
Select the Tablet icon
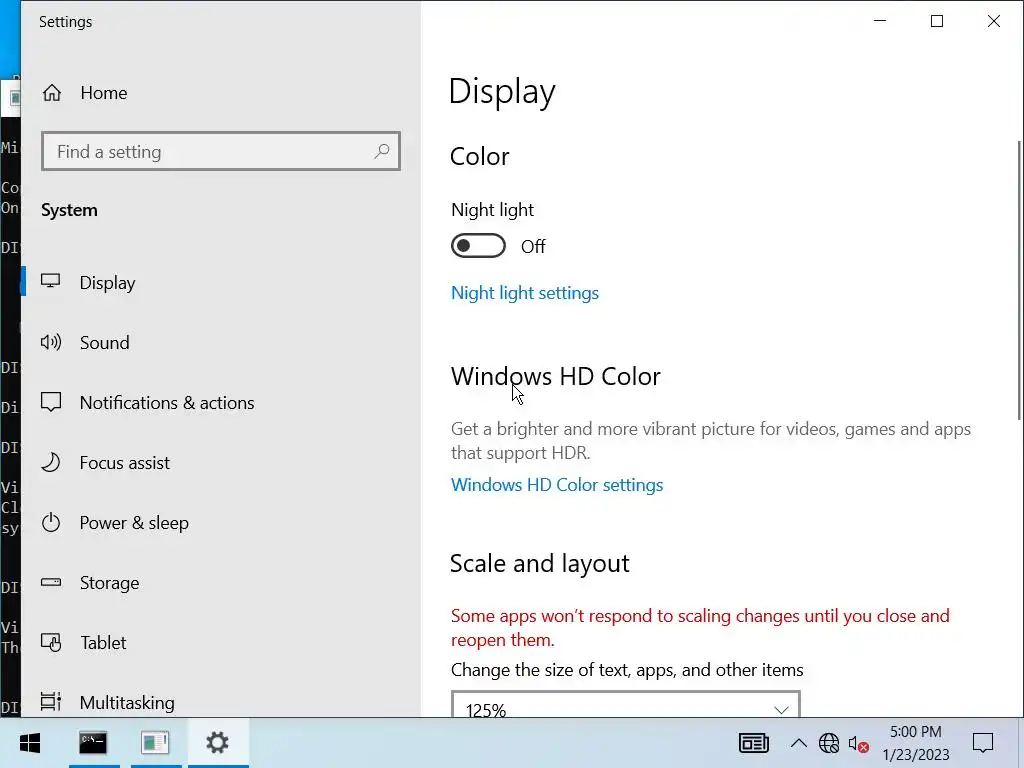click(x=50, y=643)
